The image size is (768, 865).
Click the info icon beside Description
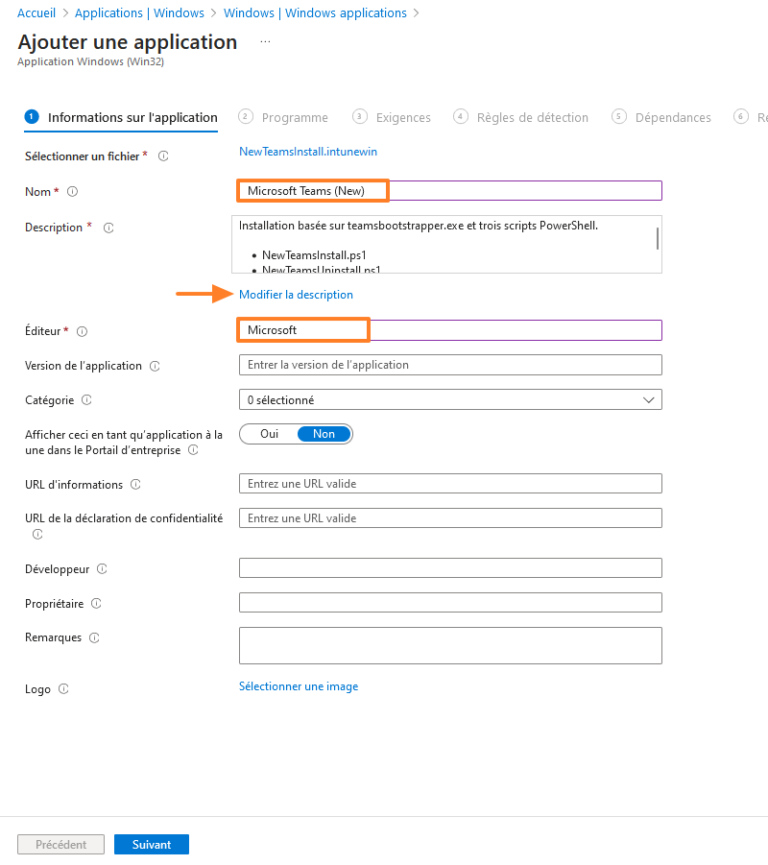tap(108, 227)
